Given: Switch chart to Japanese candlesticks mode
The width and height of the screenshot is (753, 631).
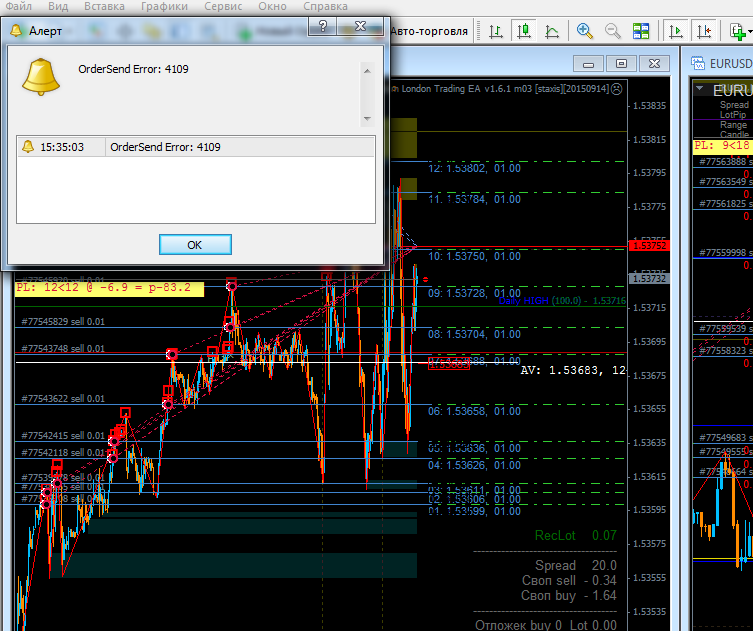Looking at the screenshot, I should (x=524, y=32).
